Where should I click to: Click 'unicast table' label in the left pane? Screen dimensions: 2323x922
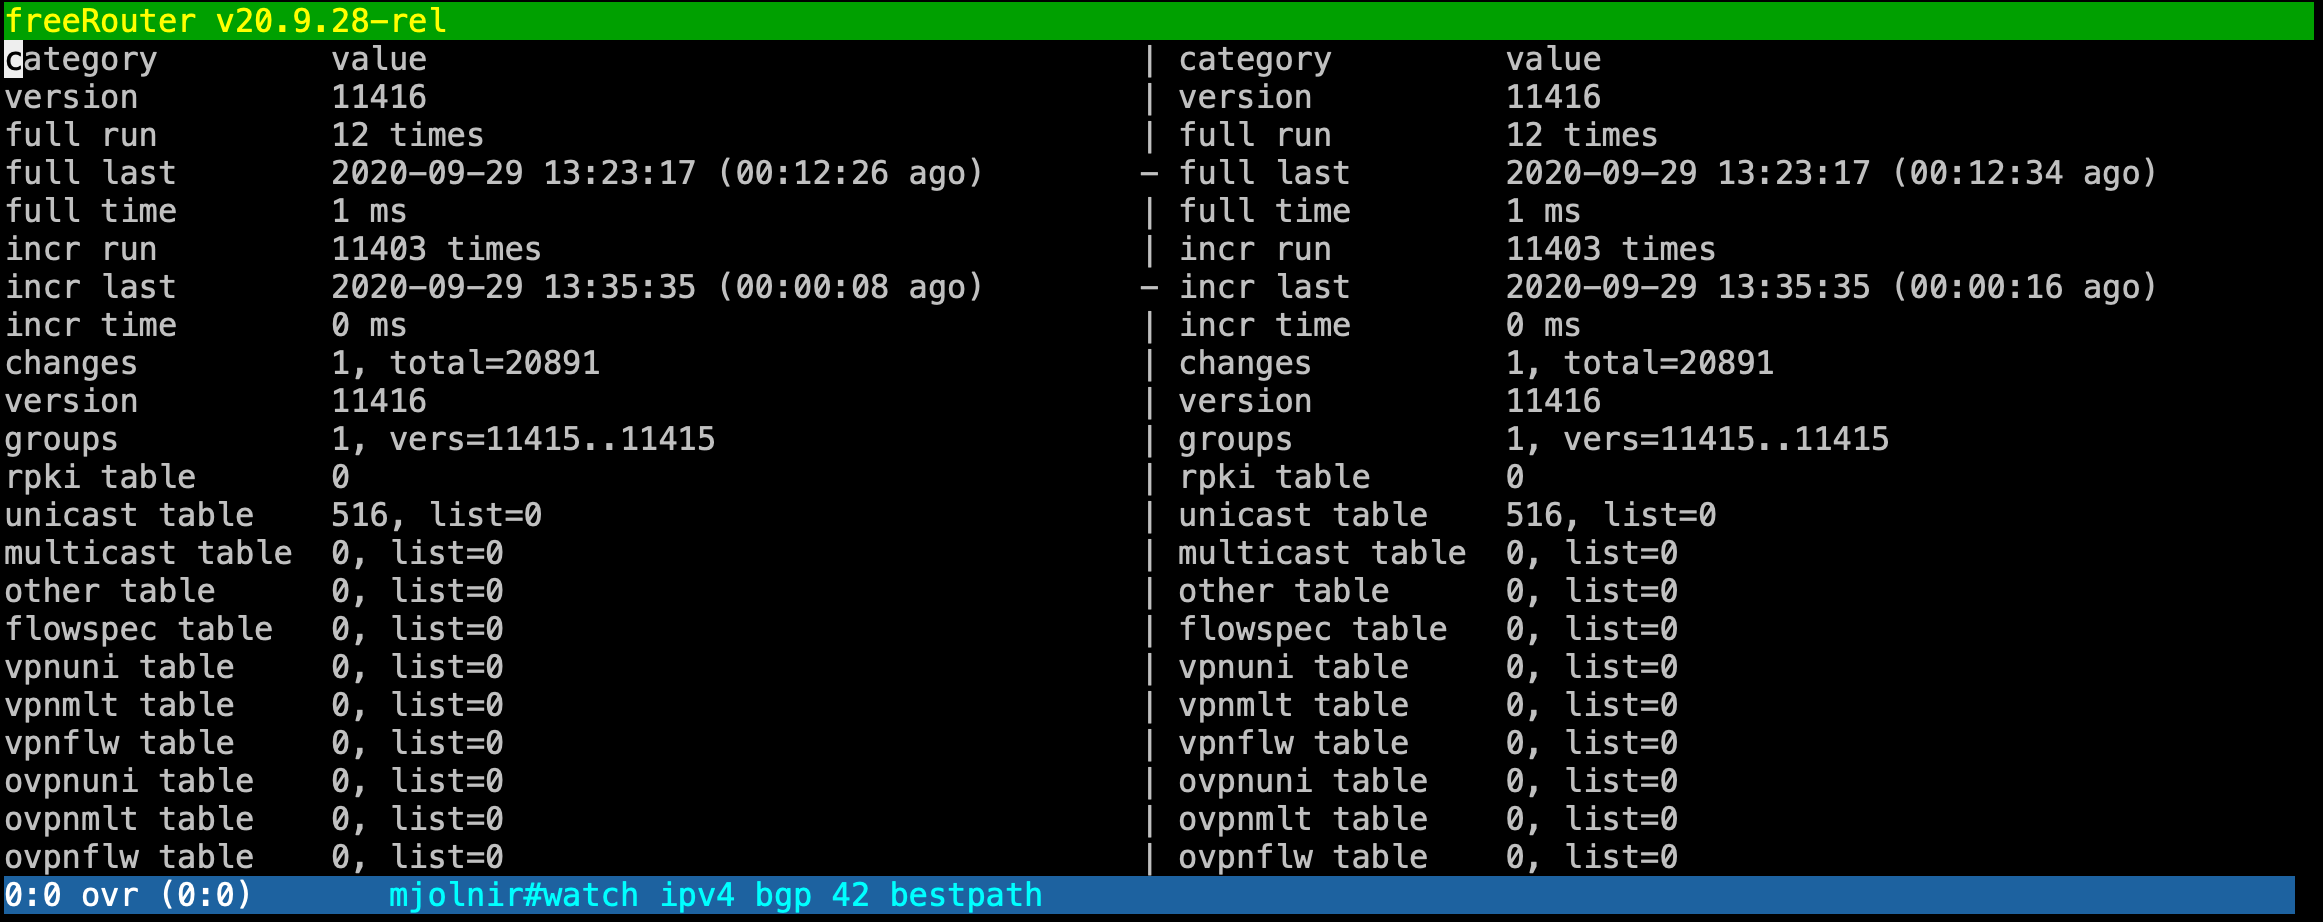point(129,515)
